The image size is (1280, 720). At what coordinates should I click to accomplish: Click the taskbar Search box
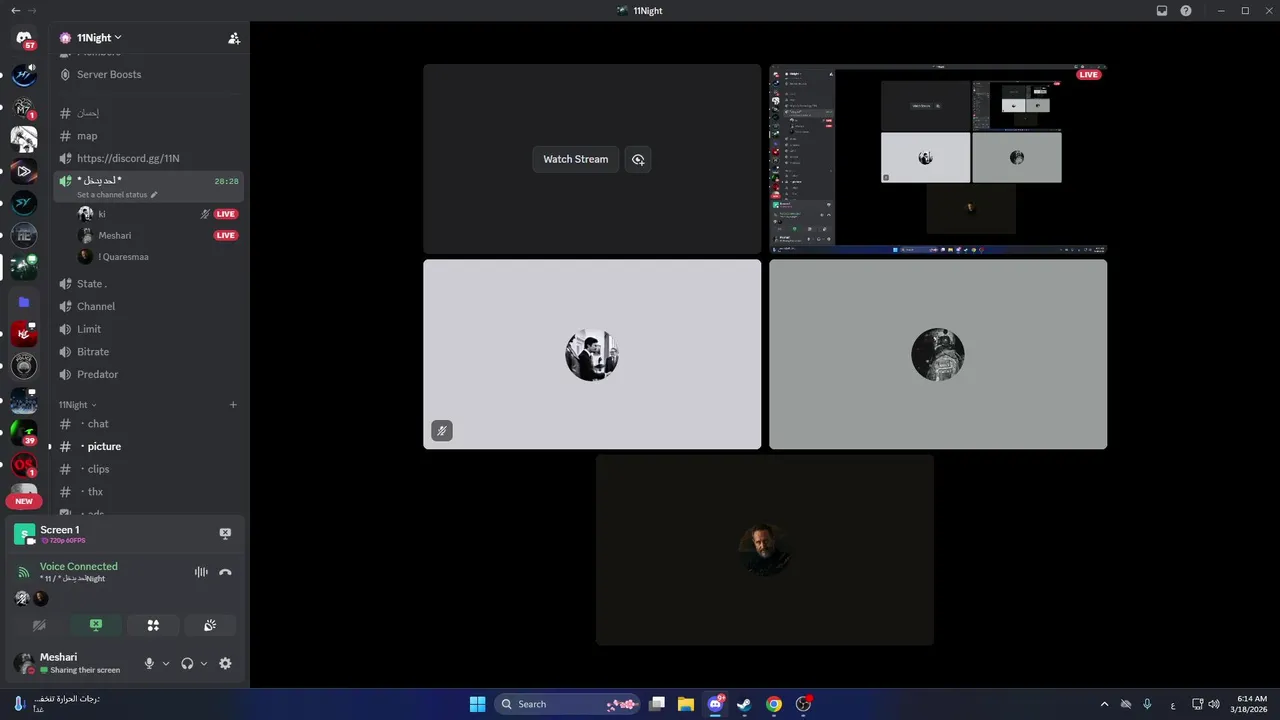coord(568,704)
